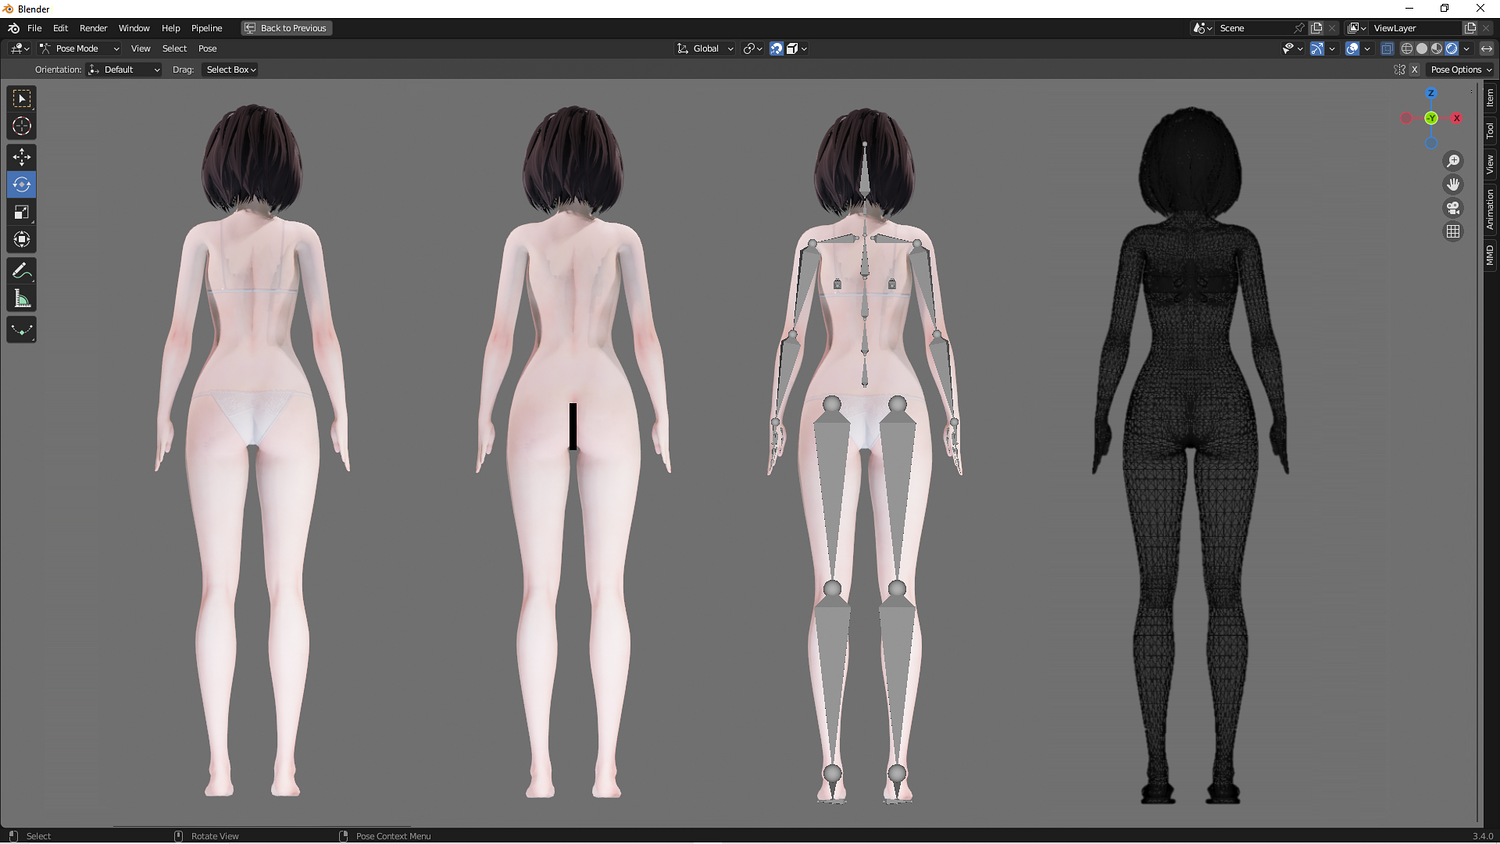Open the viewport Pose menu
The width and height of the screenshot is (1500, 844).
(207, 48)
